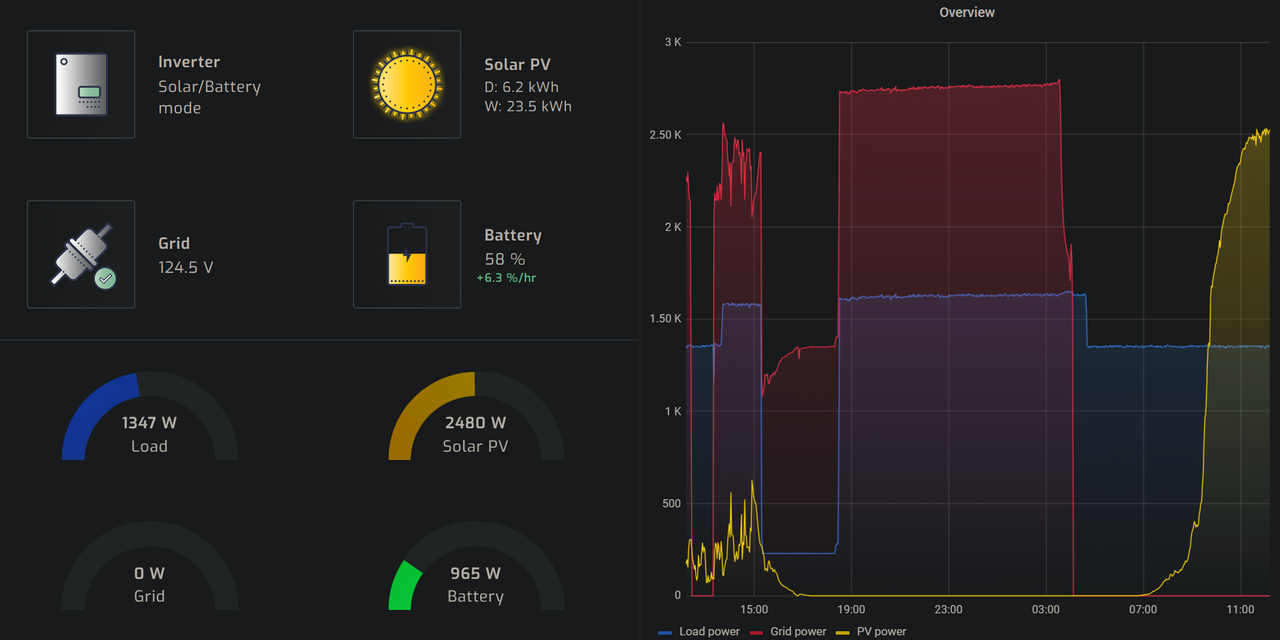The image size is (1280, 640).
Task: Click the 3 K y-axis label
Action: [x=672, y=42]
